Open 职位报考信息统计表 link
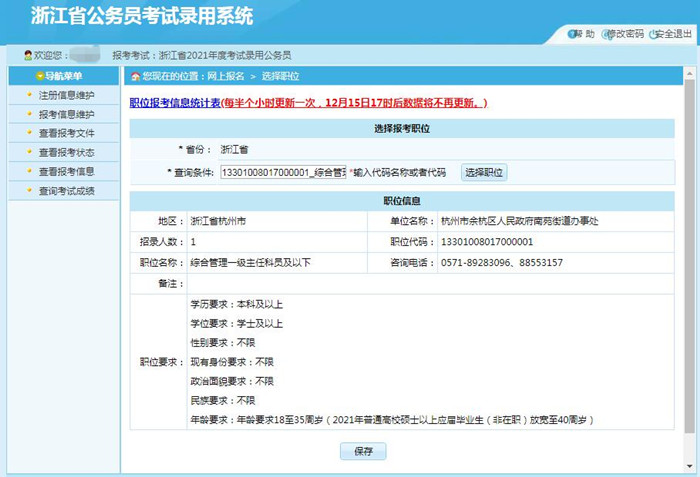 click(175, 103)
